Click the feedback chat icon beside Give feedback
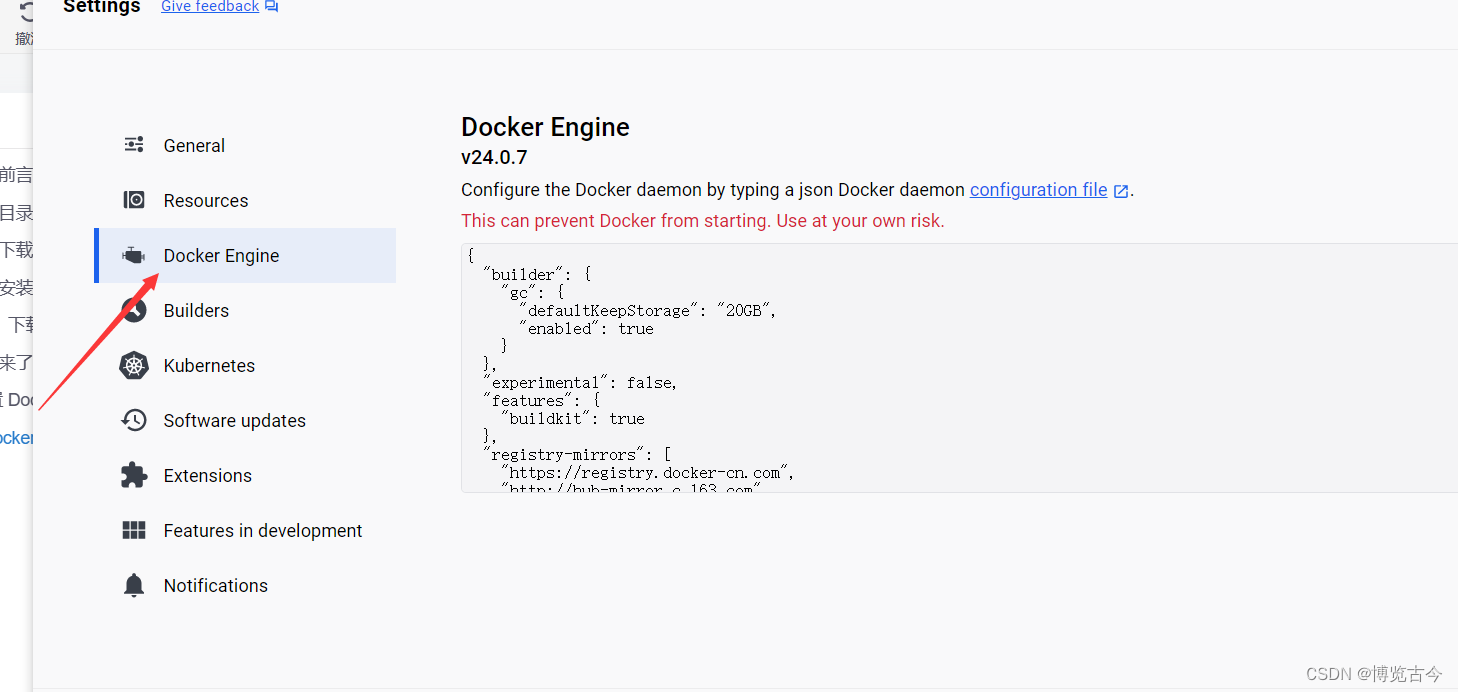 pyautogui.click(x=271, y=7)
